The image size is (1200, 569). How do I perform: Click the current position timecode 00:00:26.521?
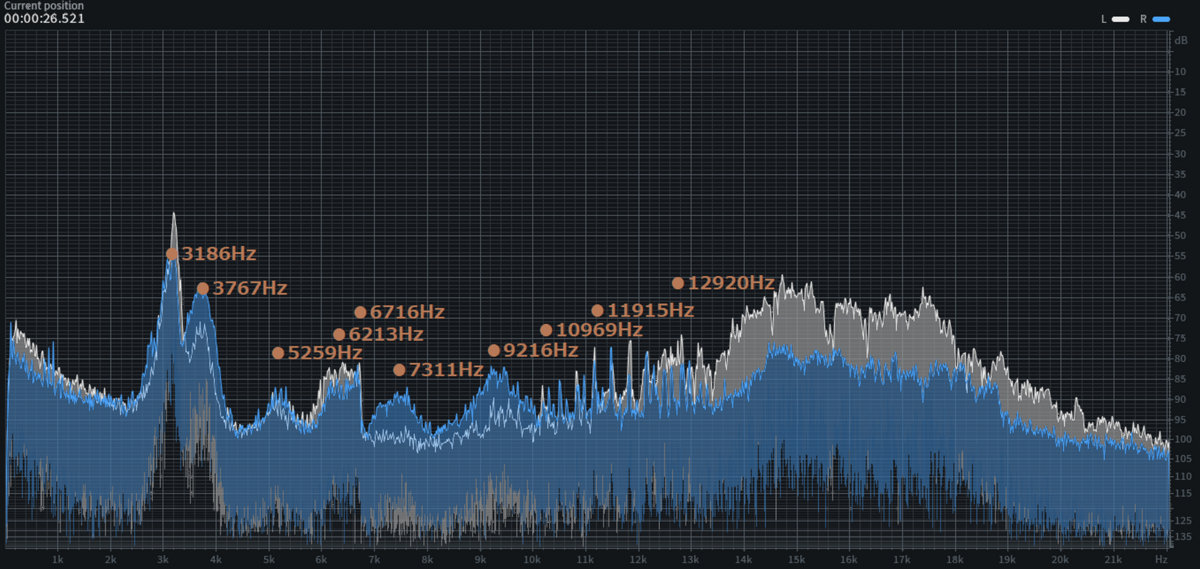pos(44,19)
